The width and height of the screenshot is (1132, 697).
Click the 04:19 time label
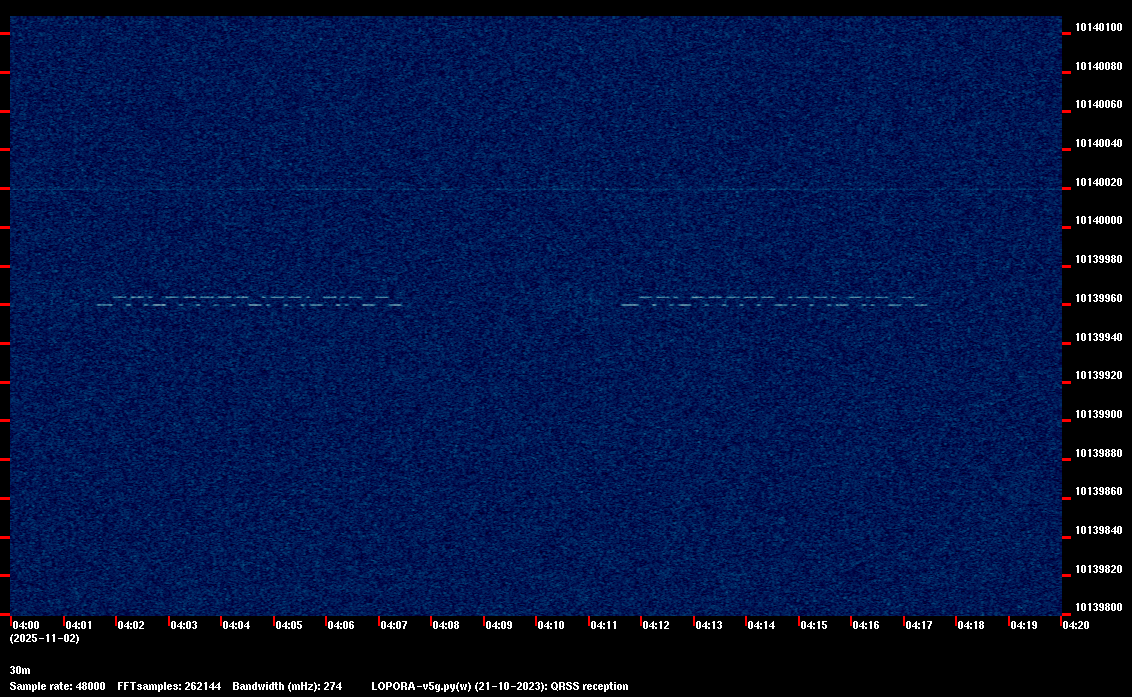pyautogui.click(x=1023, y=625)
